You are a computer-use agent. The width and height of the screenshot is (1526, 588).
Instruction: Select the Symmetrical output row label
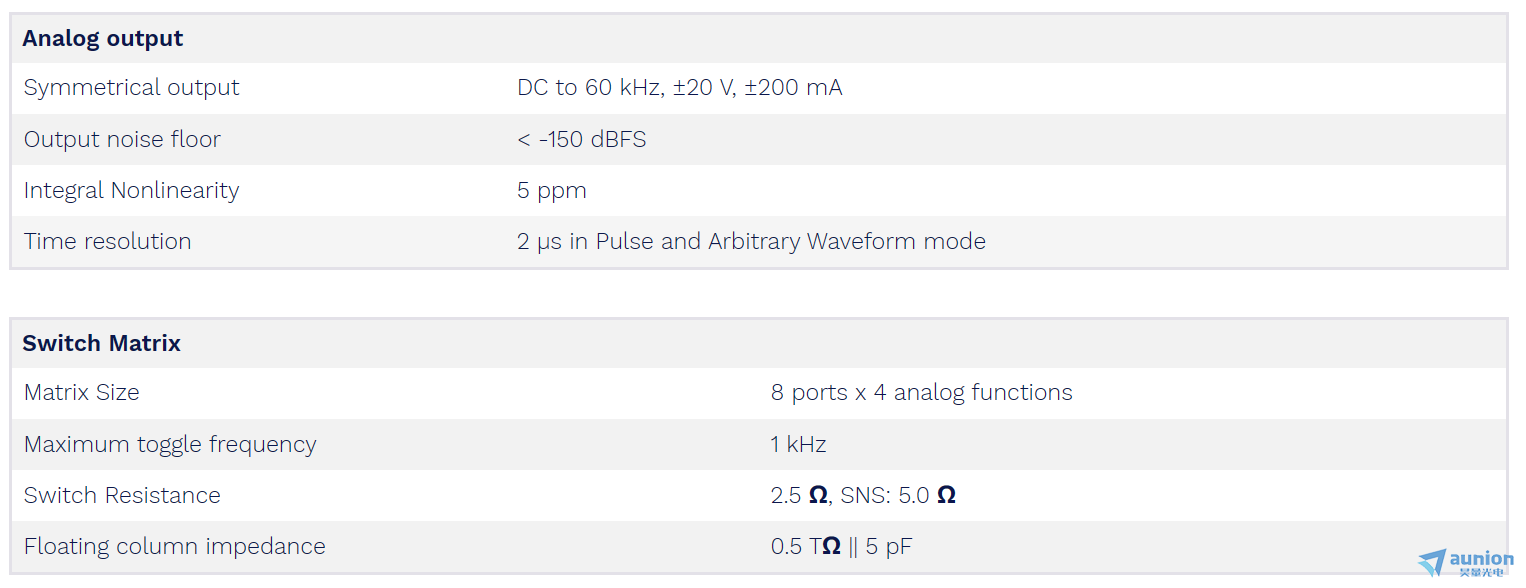[x=132, y=88]
